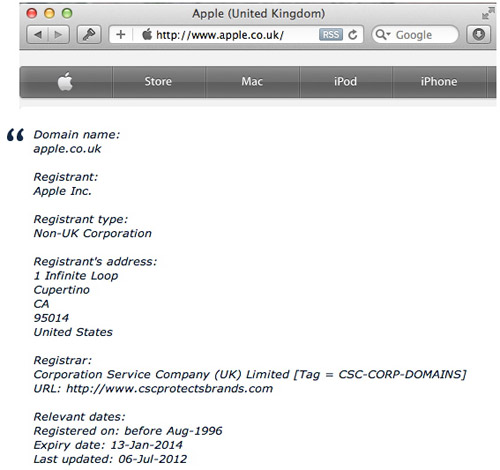Expand the Google search magnifier dropdown
This screenshot has width=500, height=470.
tap(382, 35)
